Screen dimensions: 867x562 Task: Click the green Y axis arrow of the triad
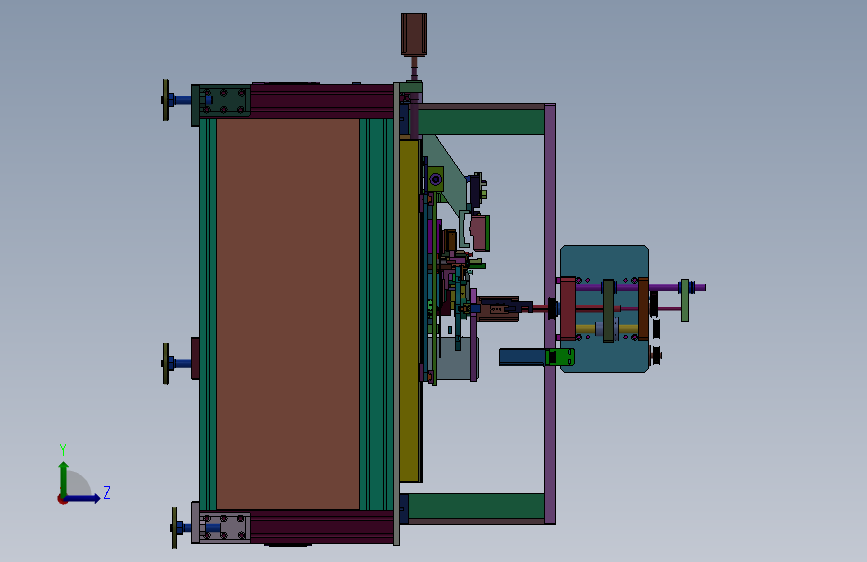coord(63,478)
